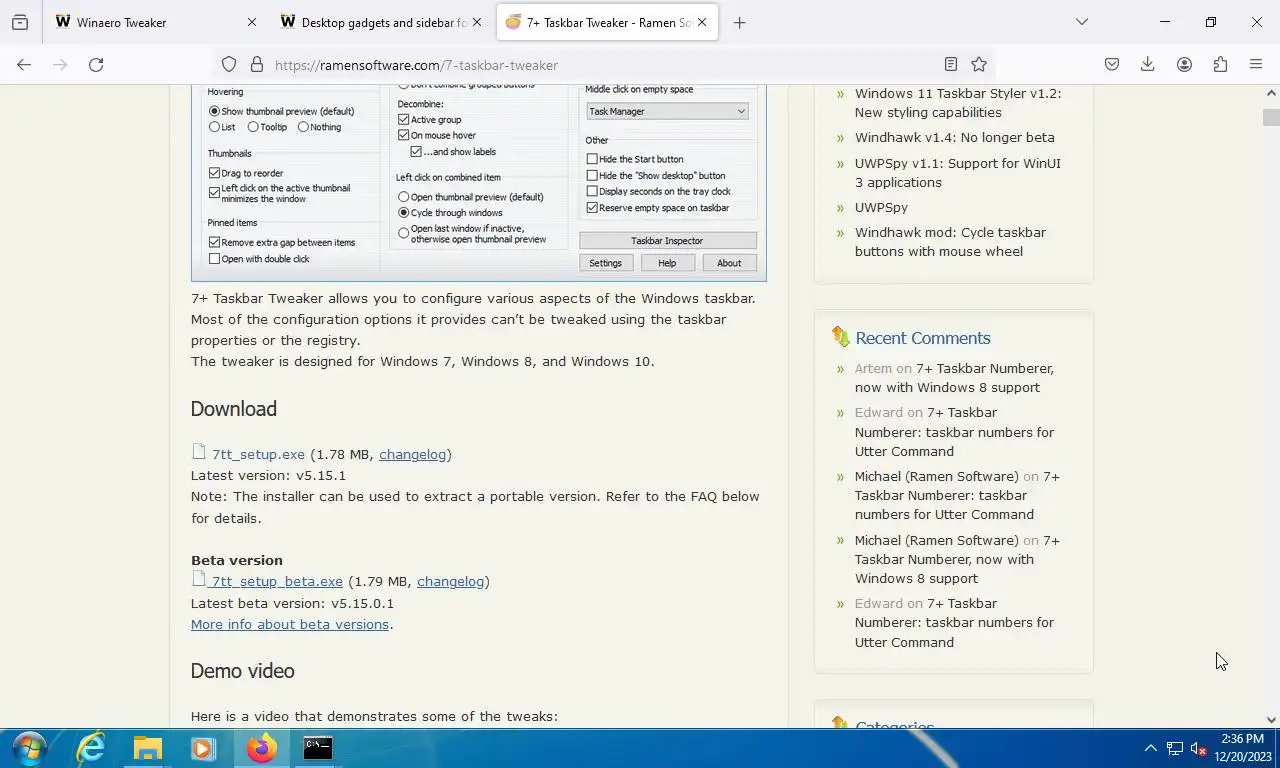Screen dimensions: 1280x768
Task: Toggle Reader View icon in address bar
Action: [951, 64]
